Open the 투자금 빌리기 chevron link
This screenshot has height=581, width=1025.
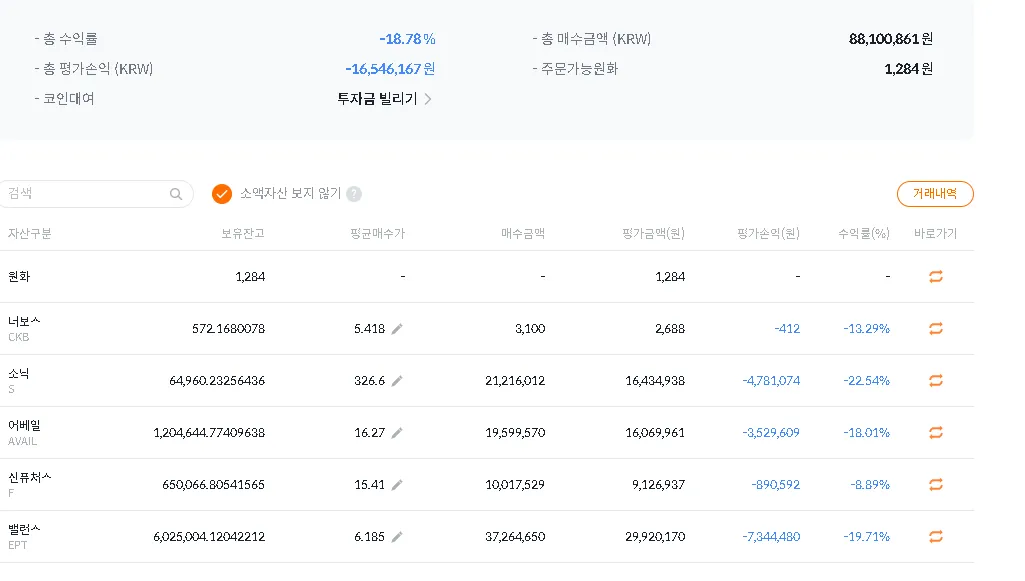point(384,99)
